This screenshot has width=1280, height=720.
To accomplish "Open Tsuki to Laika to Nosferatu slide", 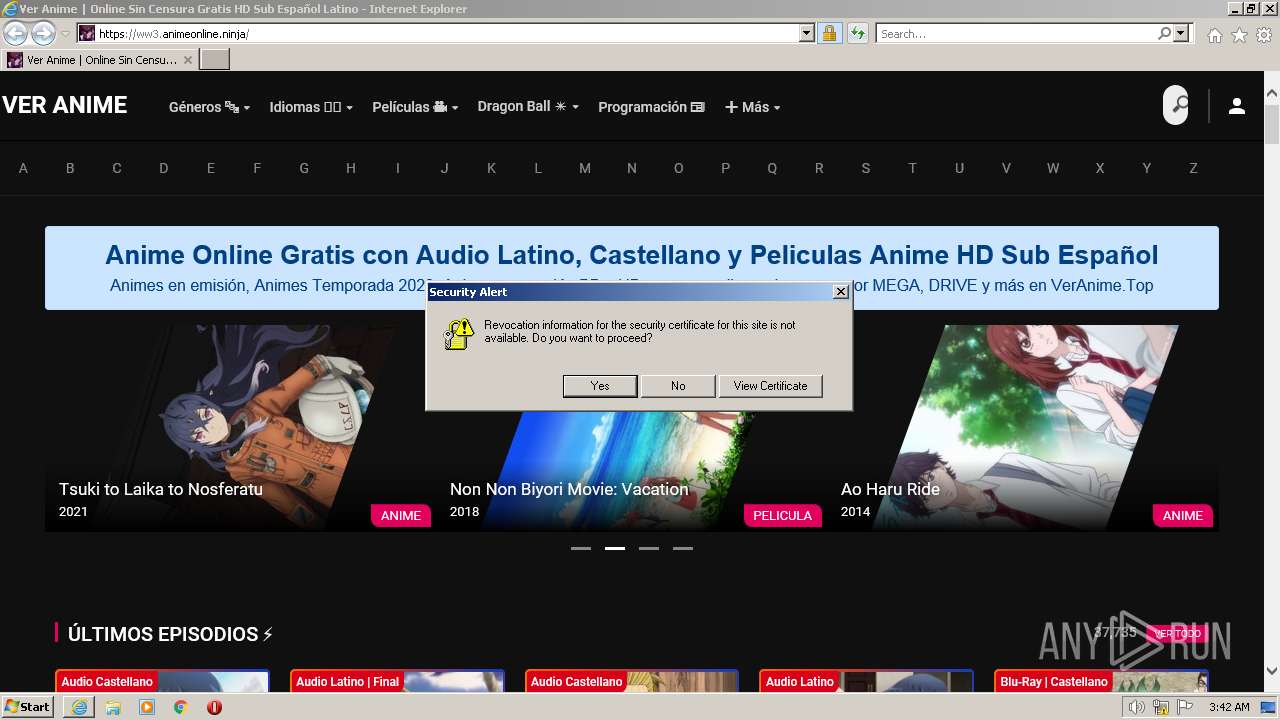I will [x=238, y=428].
